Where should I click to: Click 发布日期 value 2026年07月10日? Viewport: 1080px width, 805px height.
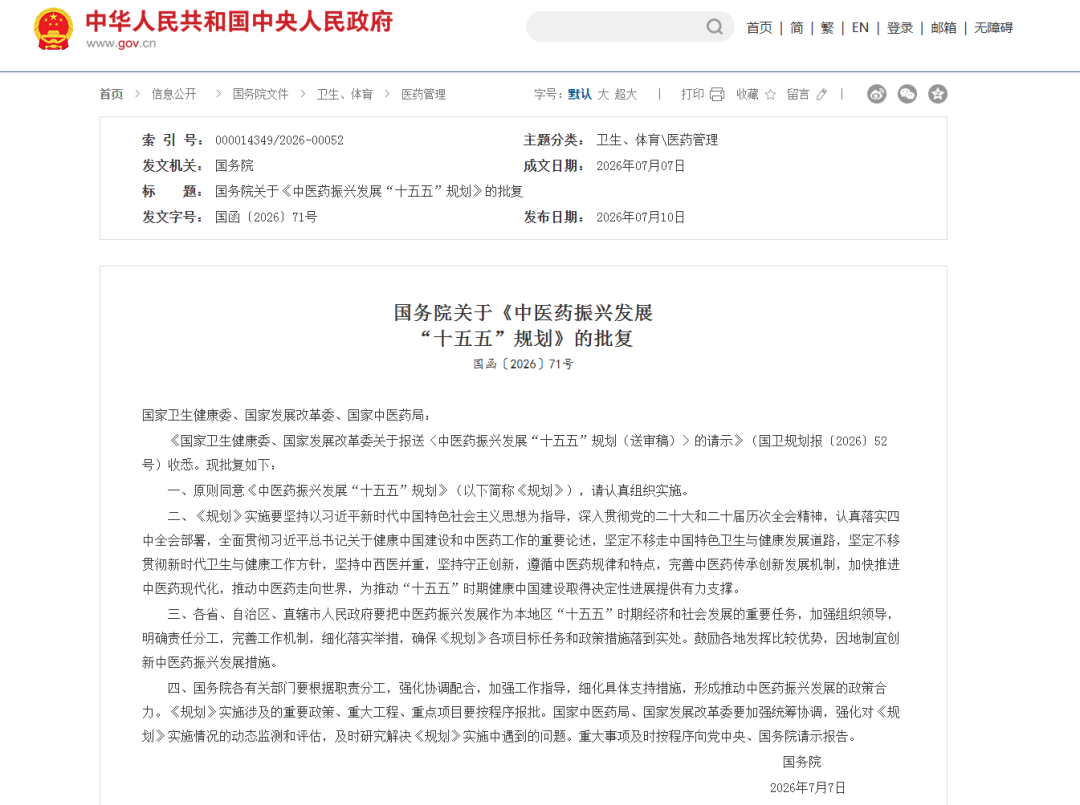pyautogui.click(x=640, y=218)
